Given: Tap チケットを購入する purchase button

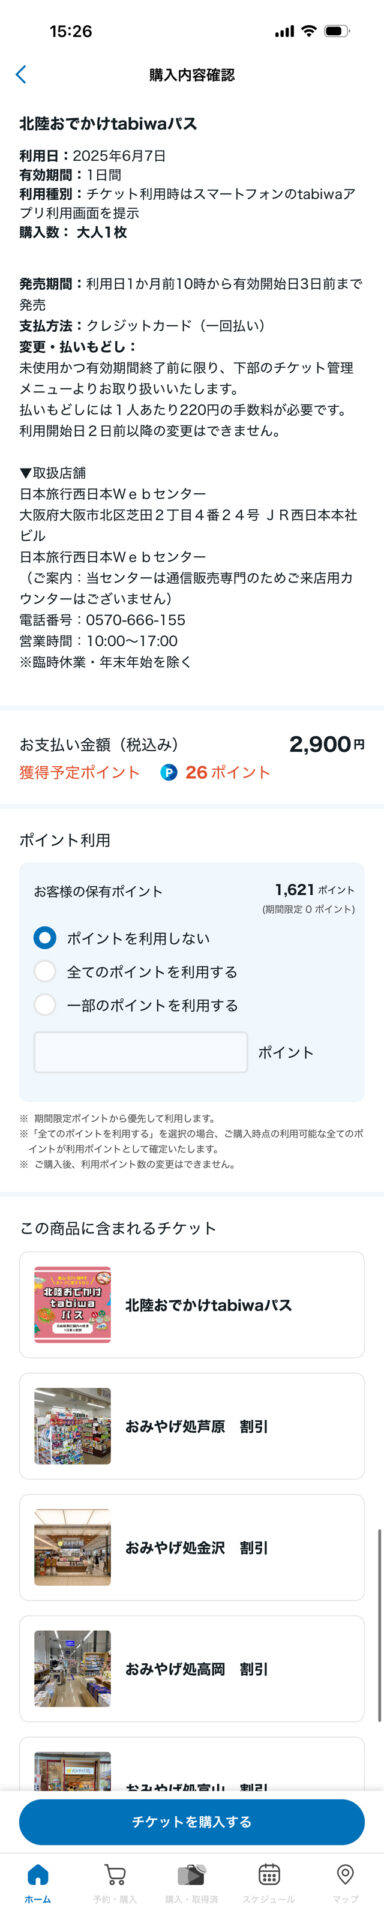Looking at the screenshot, I should 192,1822.
